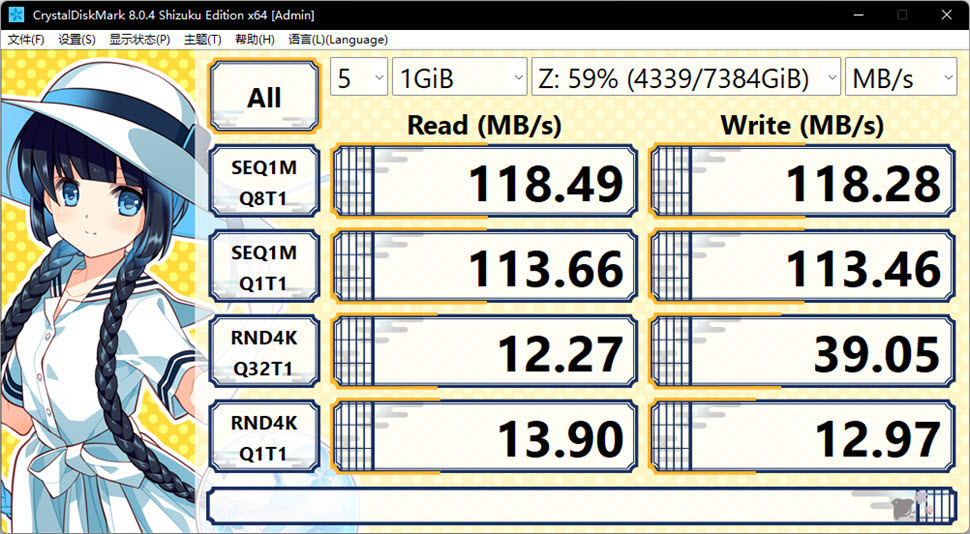This screenshot has width=970, height=534.
Task: Open the drive dropdown showing Z: 59%
Action: tap(686, 77)
